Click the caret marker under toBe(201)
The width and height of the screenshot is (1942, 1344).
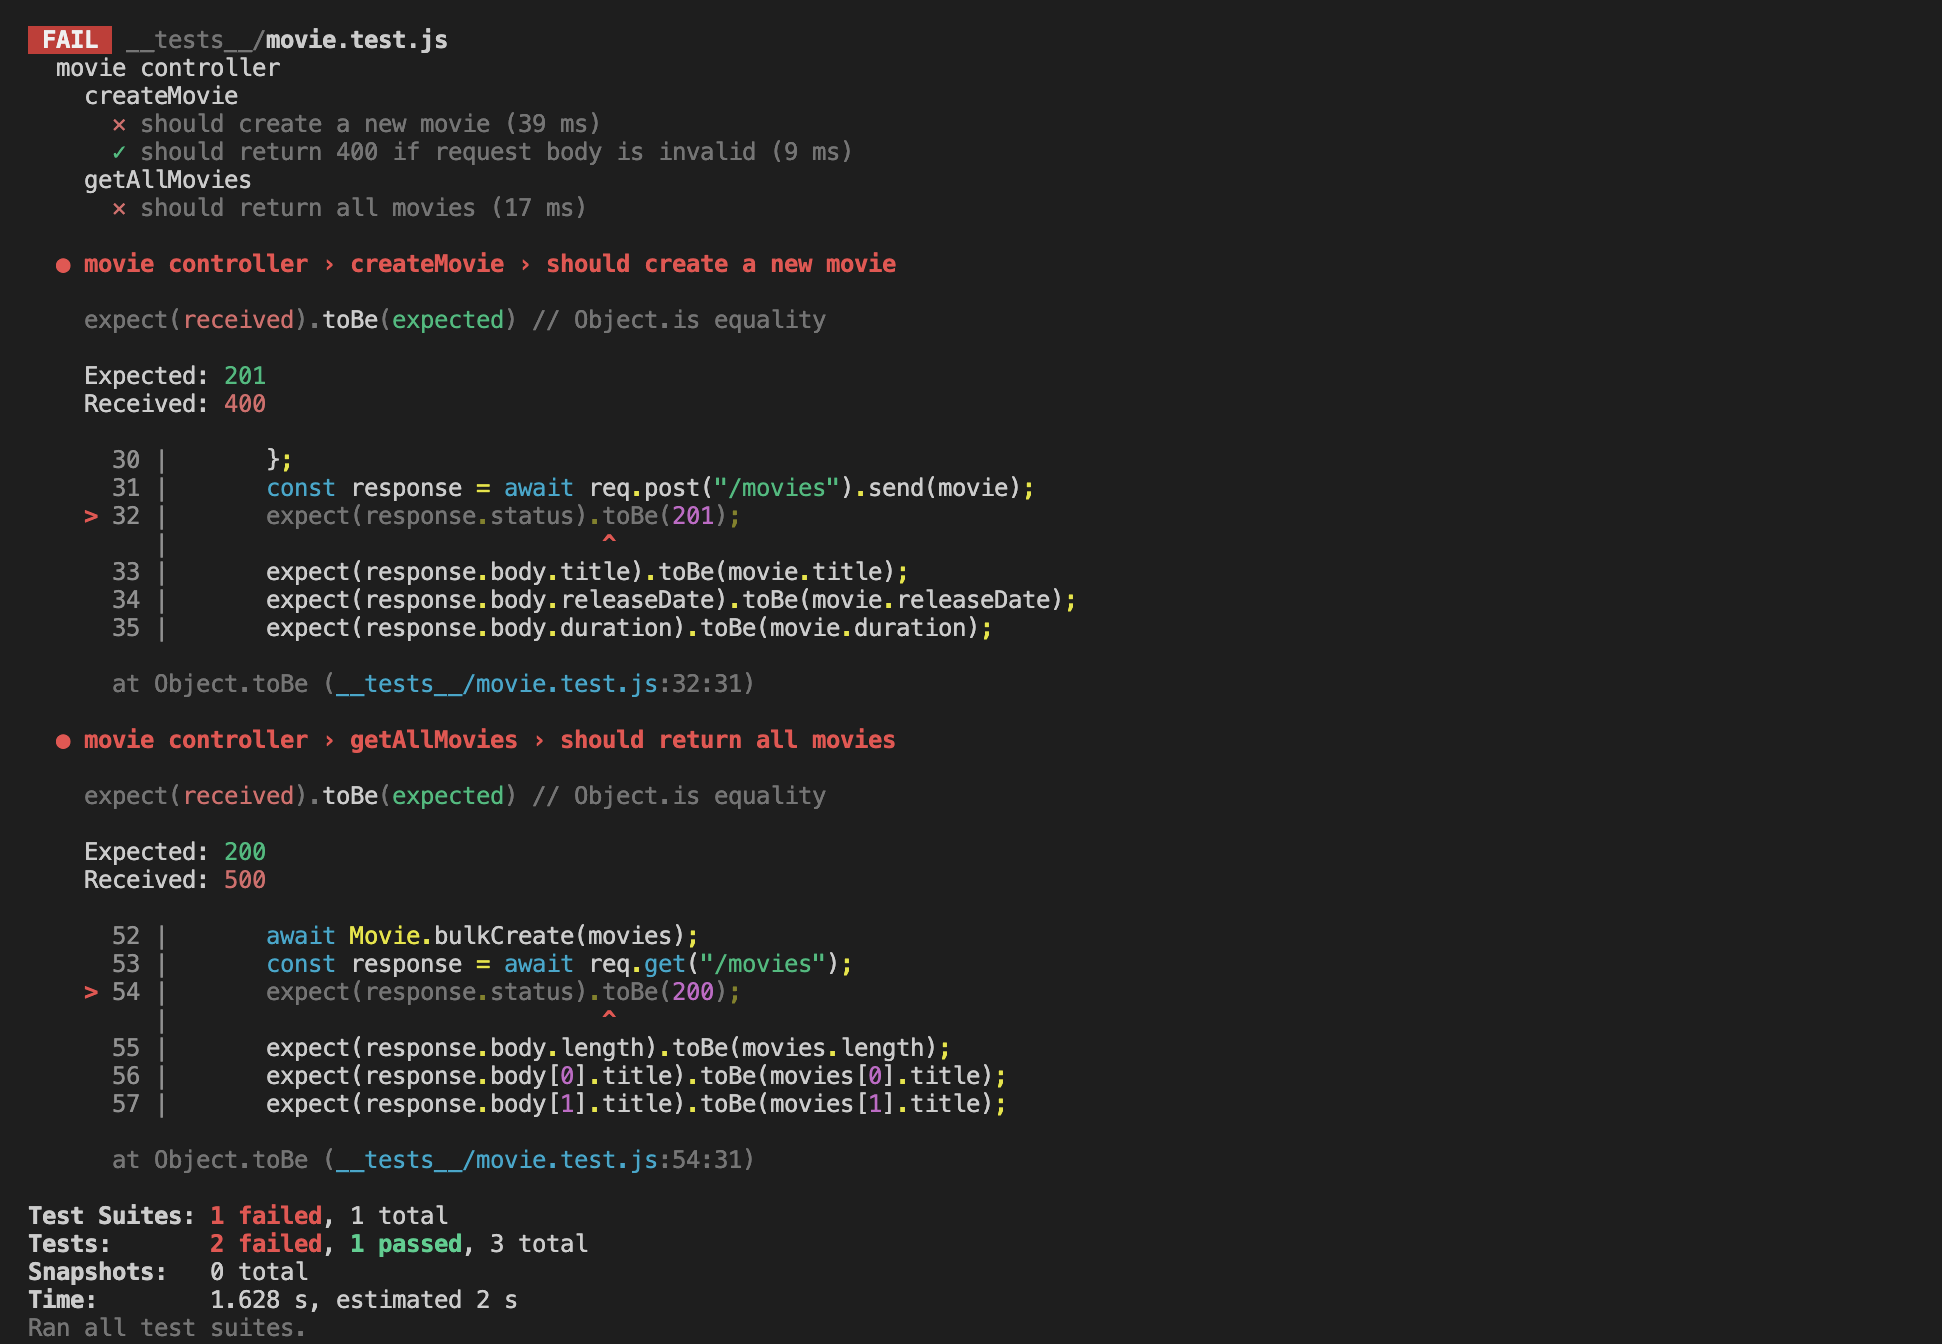(x=609, y=539)
